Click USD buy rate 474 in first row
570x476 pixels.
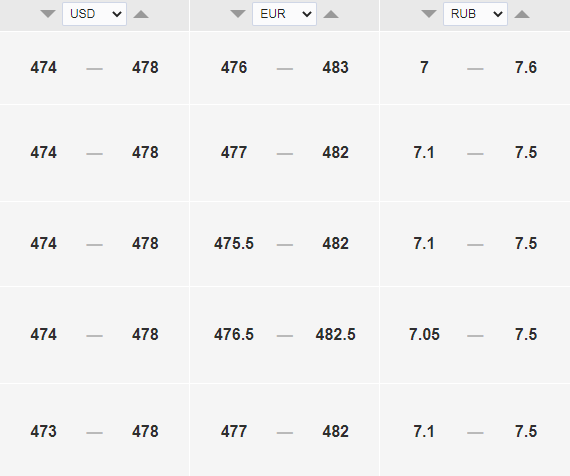(44, 68)
